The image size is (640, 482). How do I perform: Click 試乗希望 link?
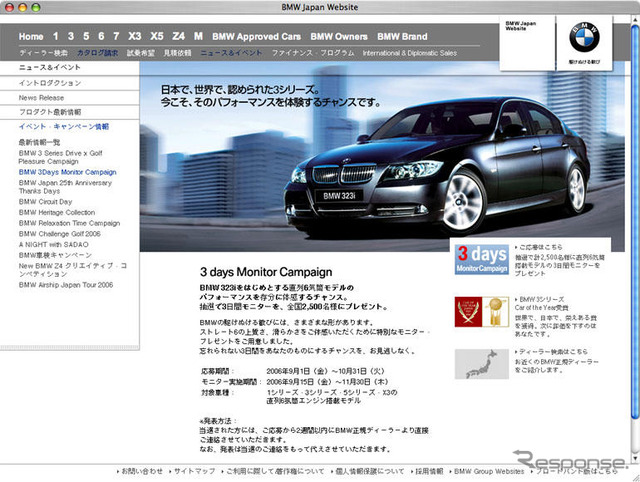point(141,53)
